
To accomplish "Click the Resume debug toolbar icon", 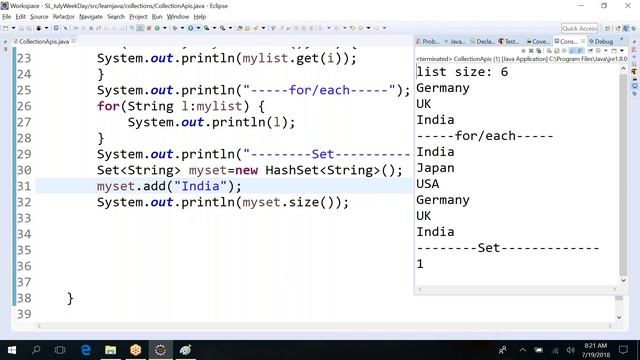I will tap(76, 28).
